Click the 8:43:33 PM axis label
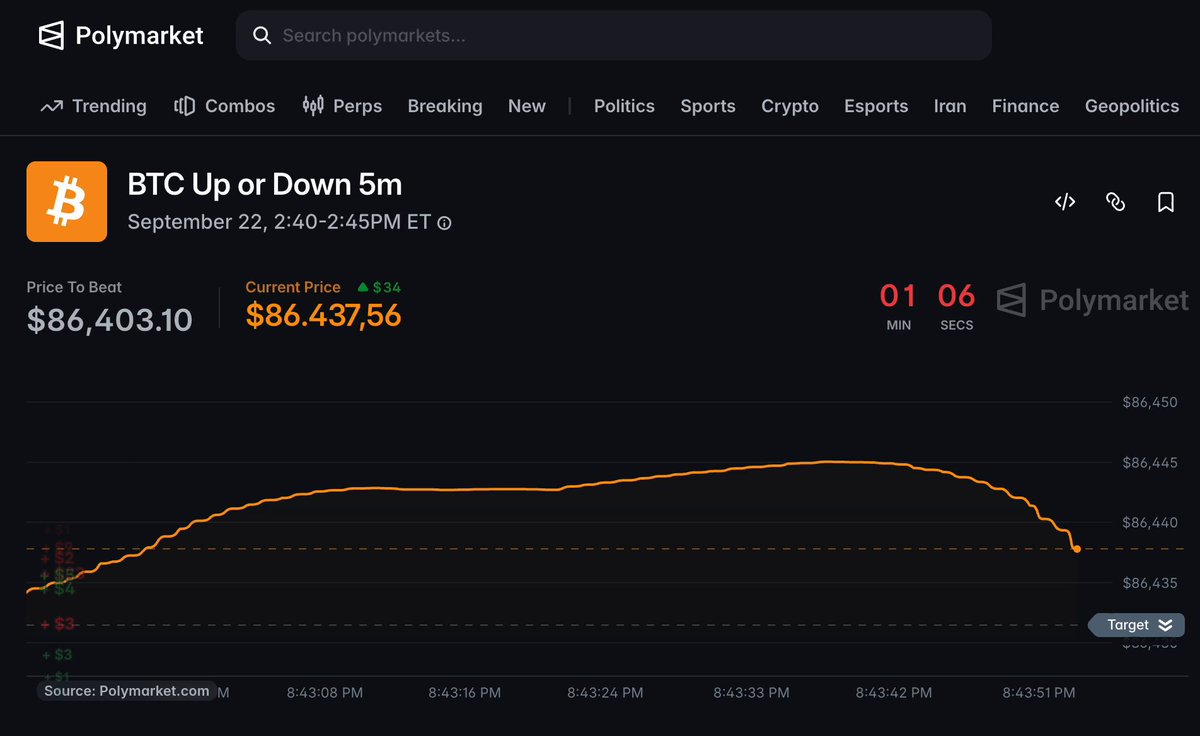 752,692
